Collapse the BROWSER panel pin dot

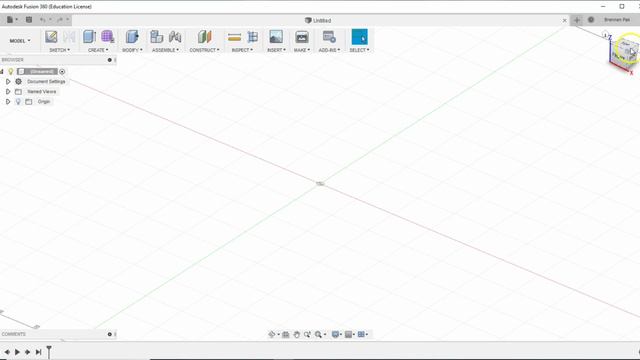(109, 60)
